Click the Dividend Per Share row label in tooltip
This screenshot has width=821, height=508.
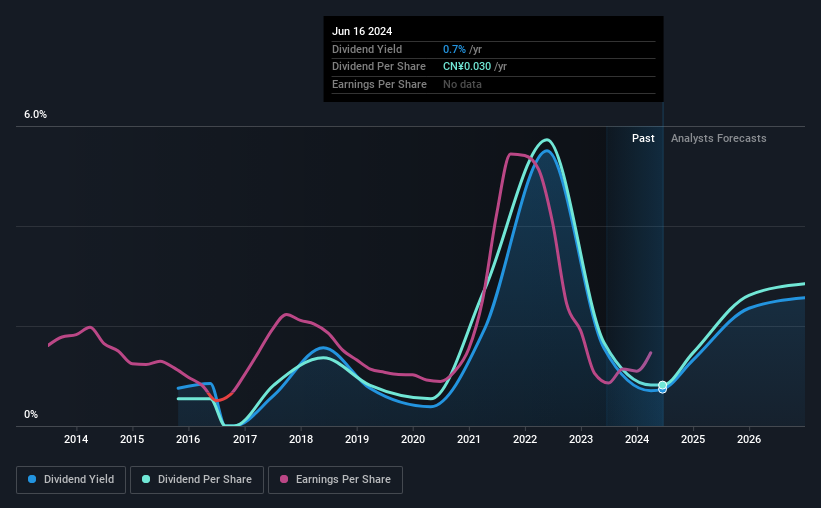[x=379, y=67]
